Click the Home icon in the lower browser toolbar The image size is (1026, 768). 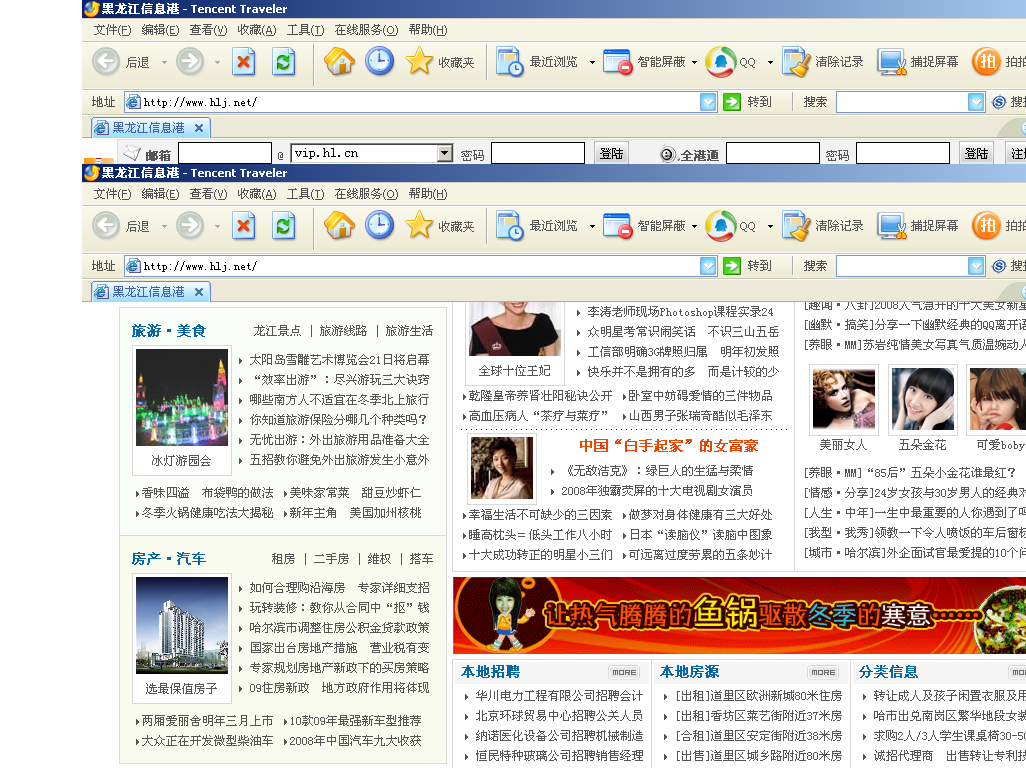340,226
